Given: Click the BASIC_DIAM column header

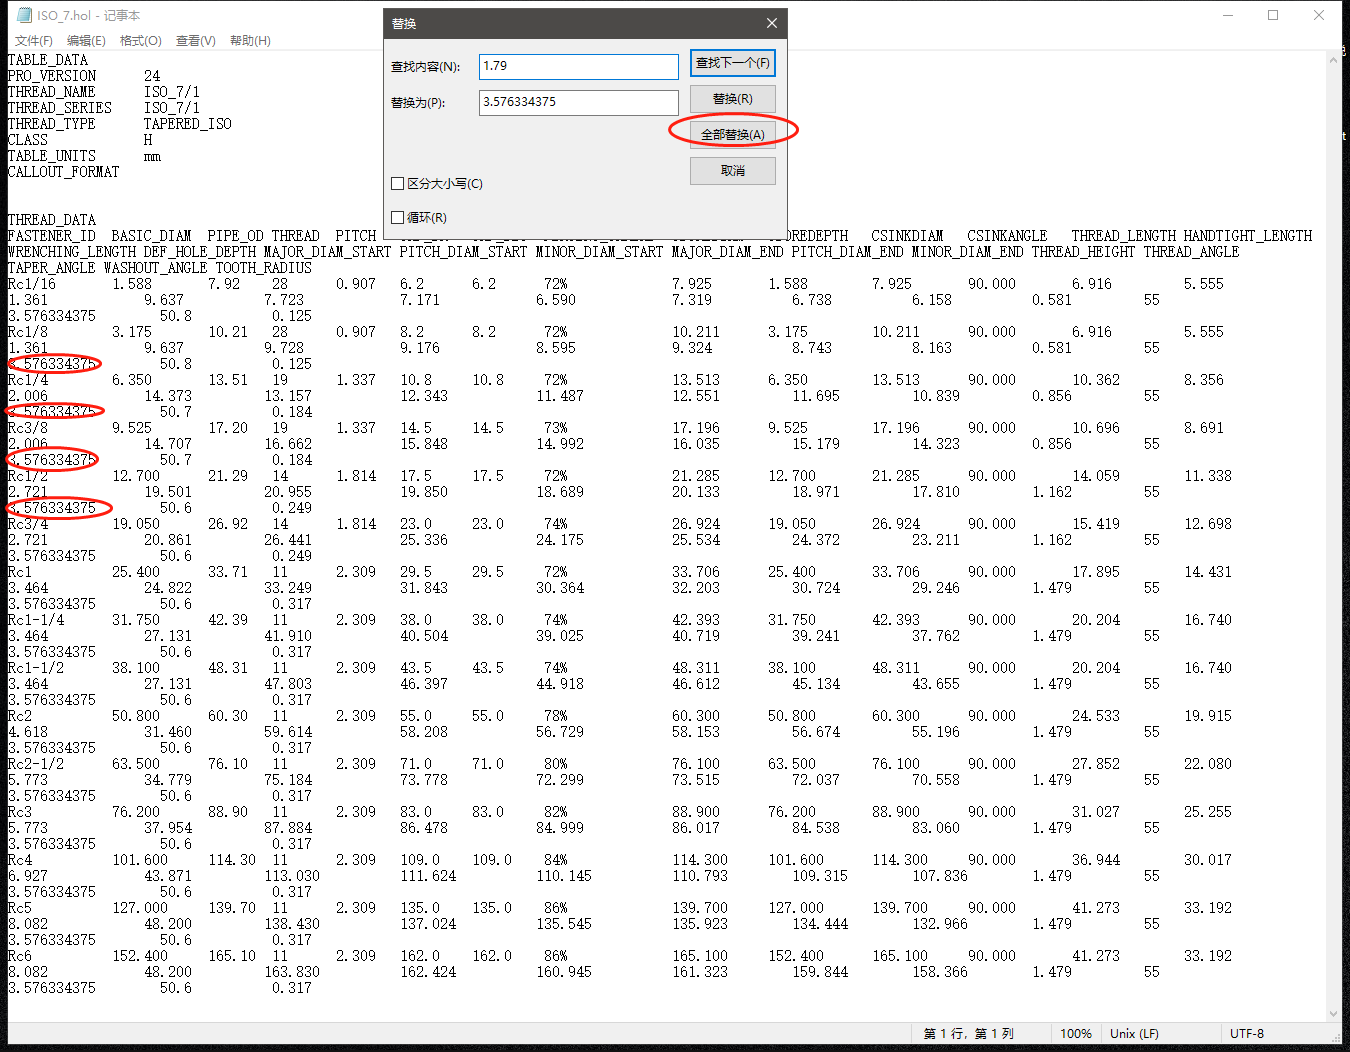Looking at the screenshot, I should (152, 236).
